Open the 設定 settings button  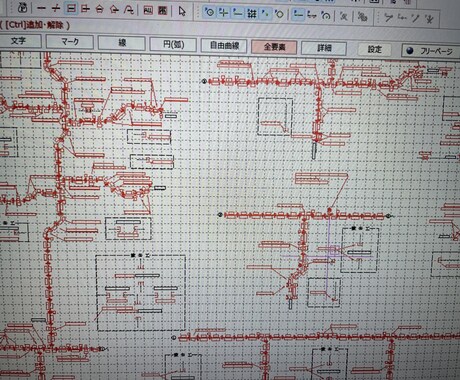click(374, 50)
